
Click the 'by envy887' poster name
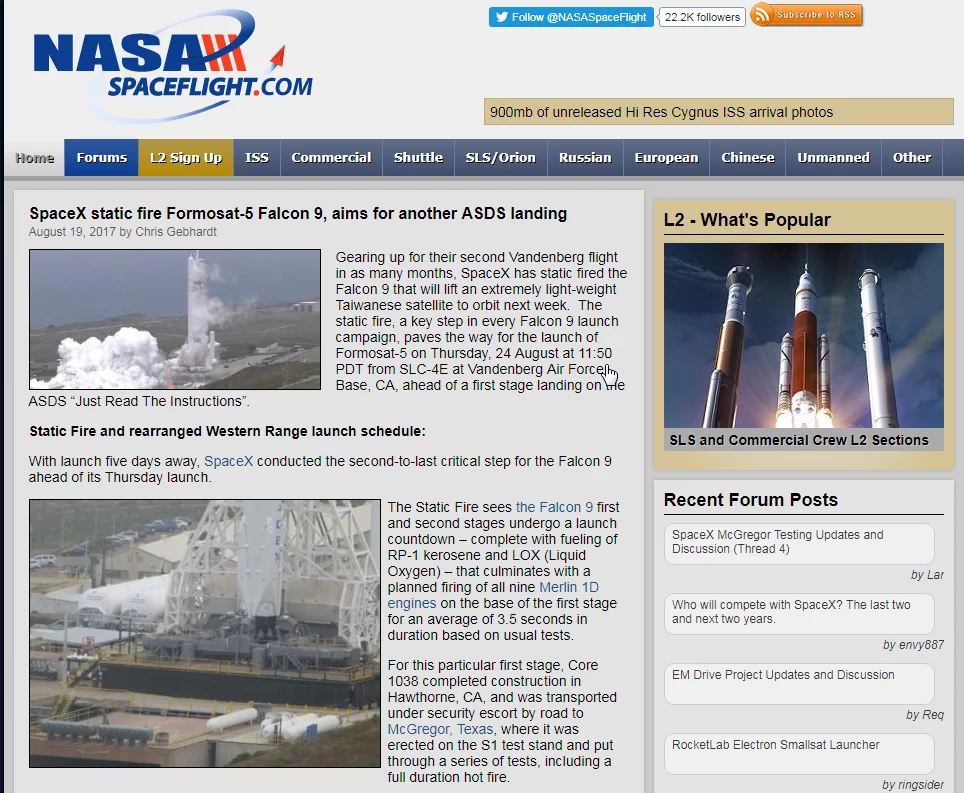[913, 645]
